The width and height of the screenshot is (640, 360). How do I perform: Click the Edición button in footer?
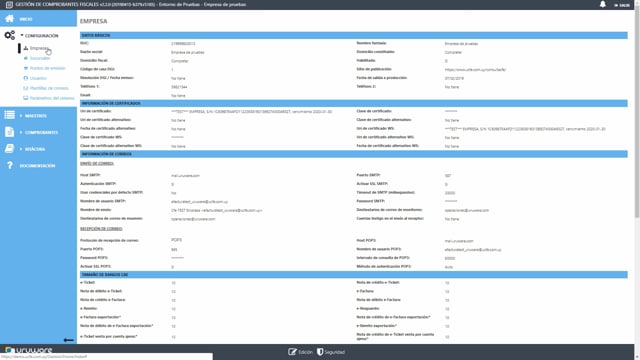[x=300, y=352]
